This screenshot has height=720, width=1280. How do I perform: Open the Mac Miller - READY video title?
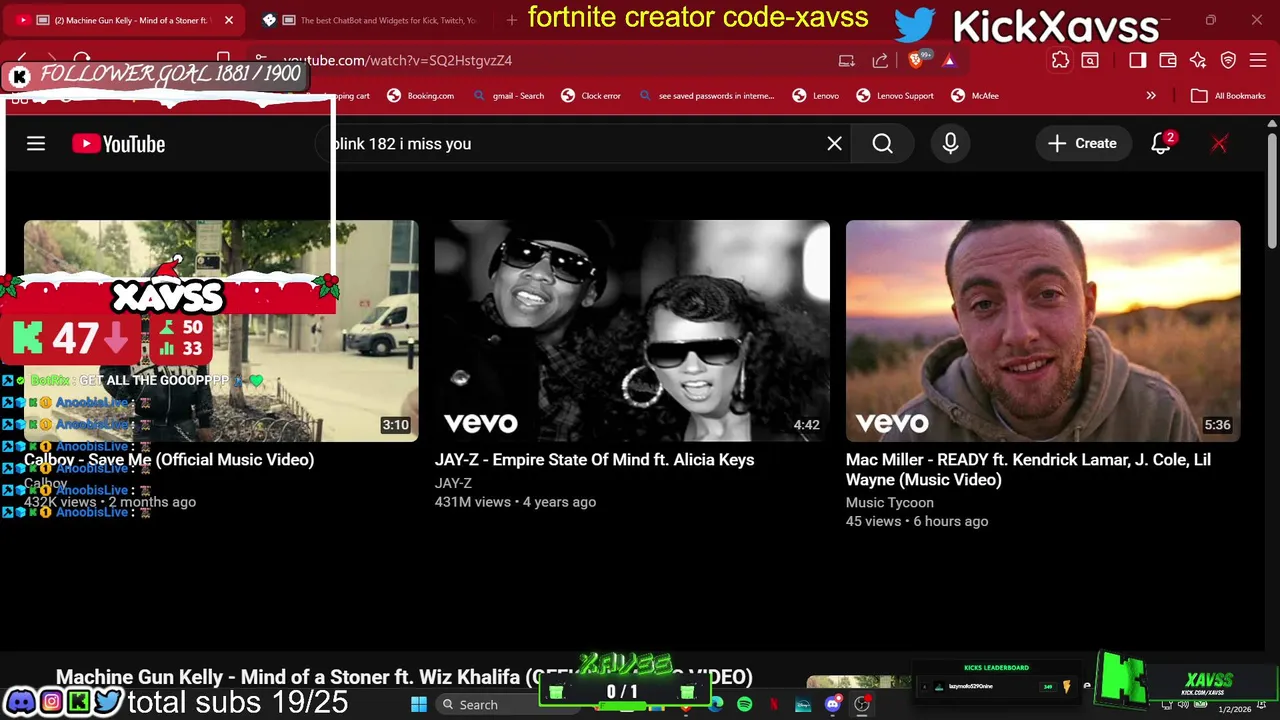click(1028, 470)
